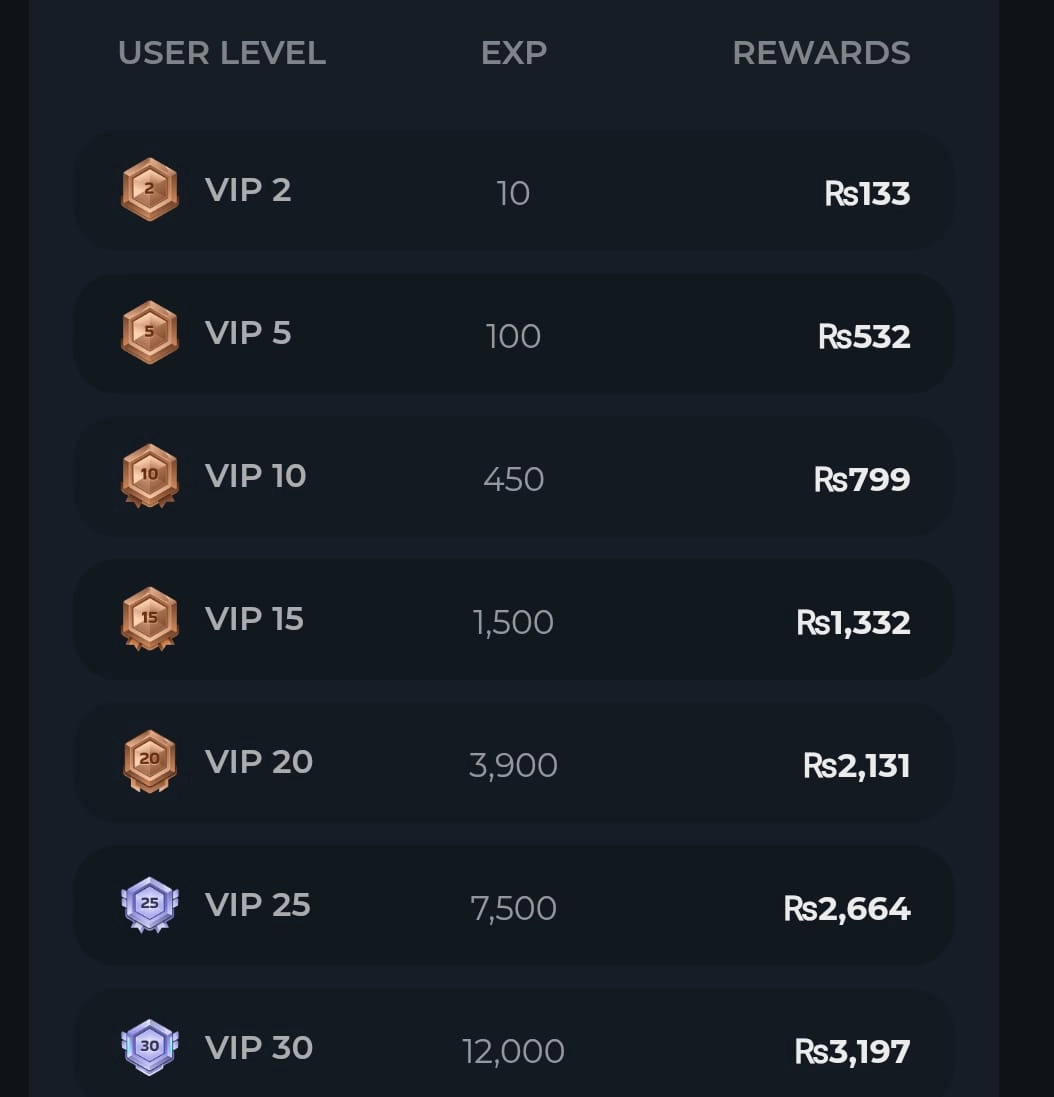Click the Rs799 reward value
The image size is (1054, 1097).
point(862,479)
